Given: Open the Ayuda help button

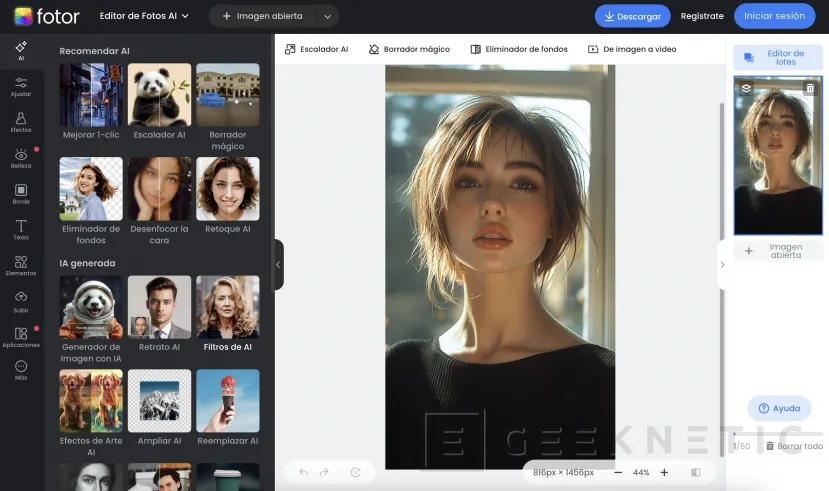Looking at the screenshot, I should 779,409.
